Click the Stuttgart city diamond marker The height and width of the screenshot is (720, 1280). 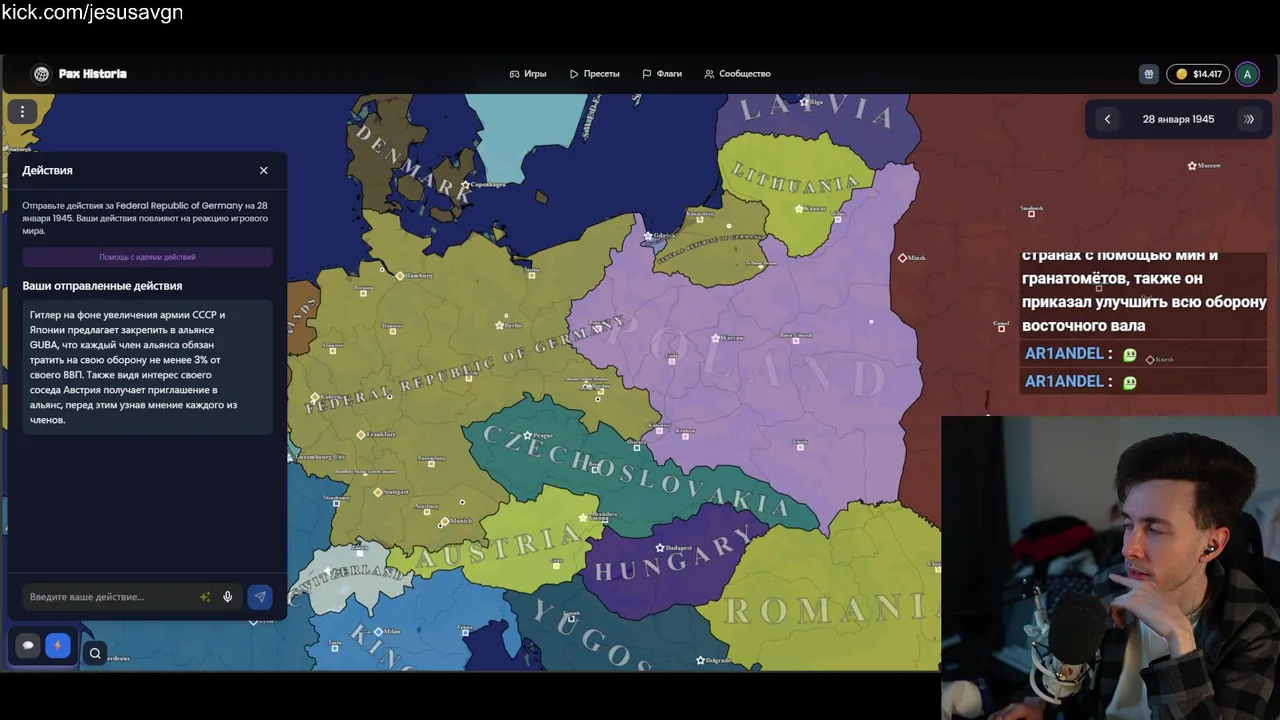coord(378,492)
